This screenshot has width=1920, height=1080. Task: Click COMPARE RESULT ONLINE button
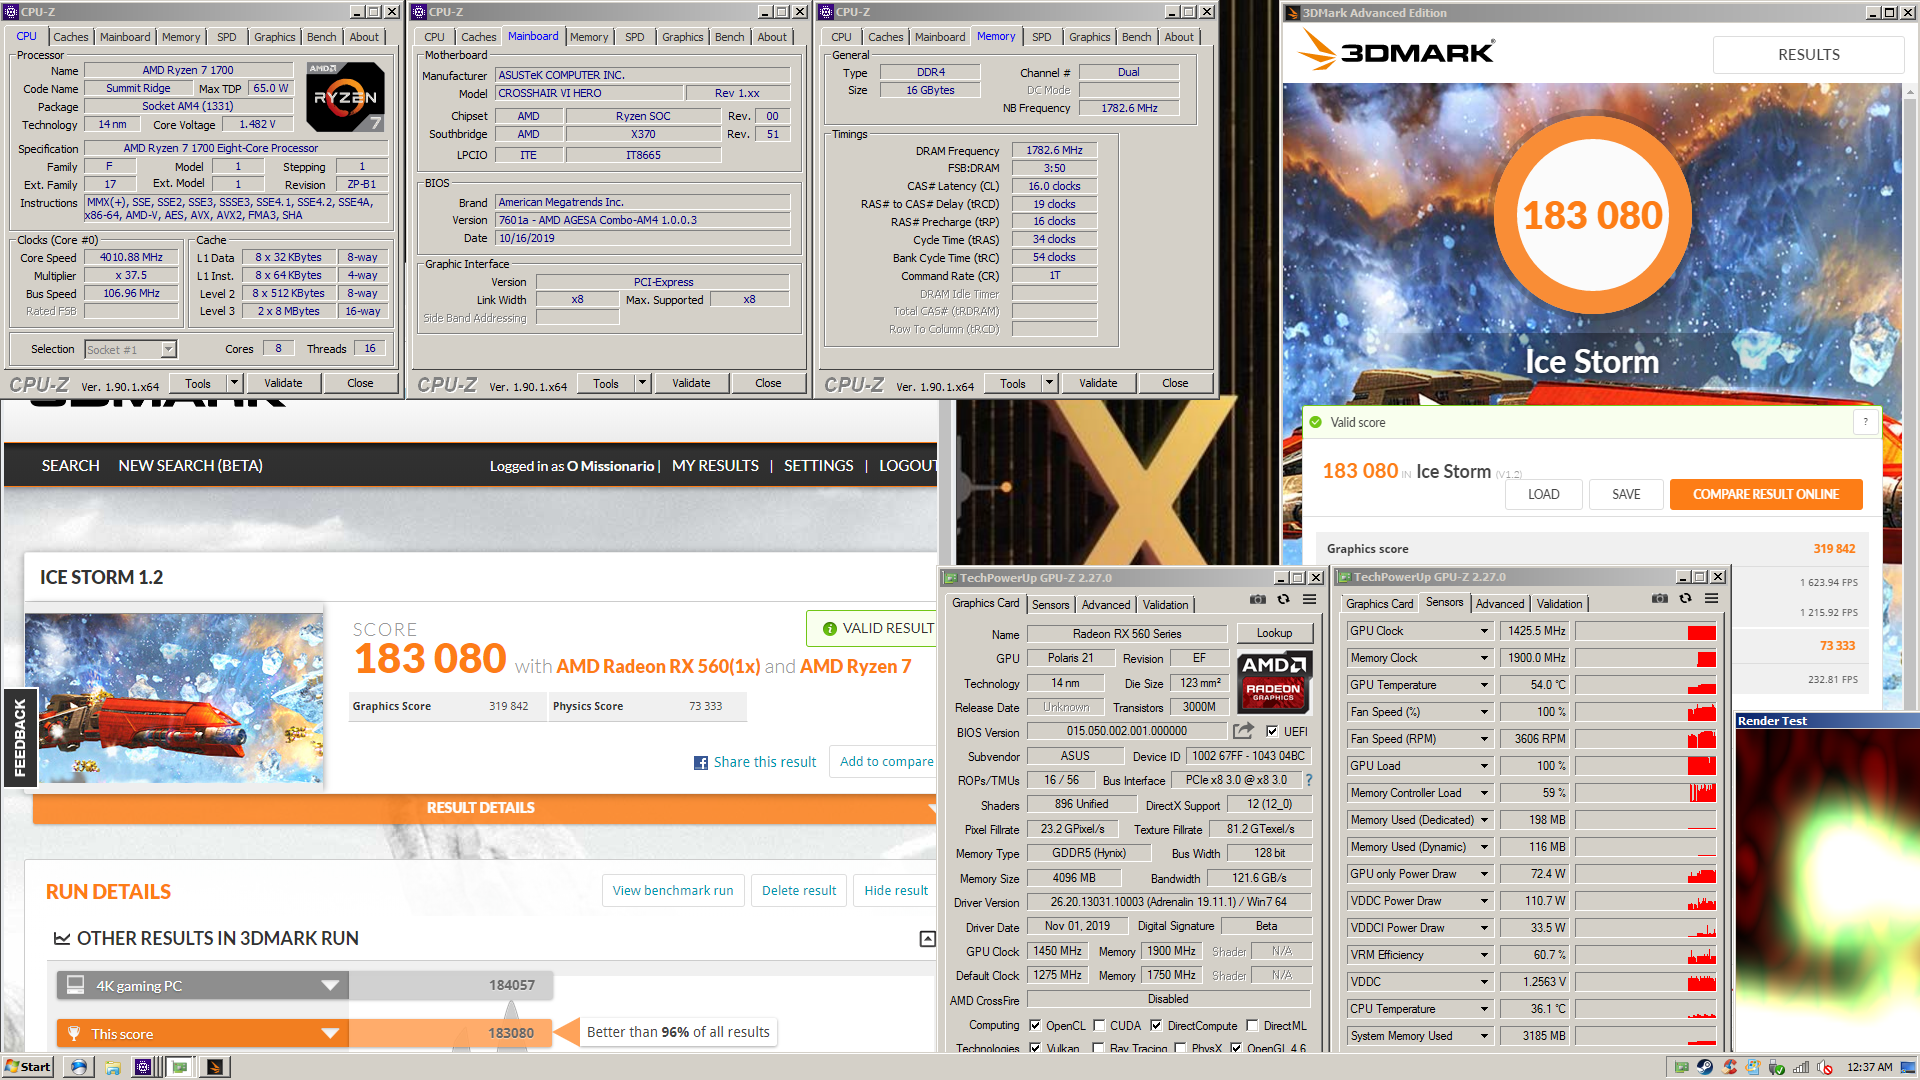pos(1766,494)
